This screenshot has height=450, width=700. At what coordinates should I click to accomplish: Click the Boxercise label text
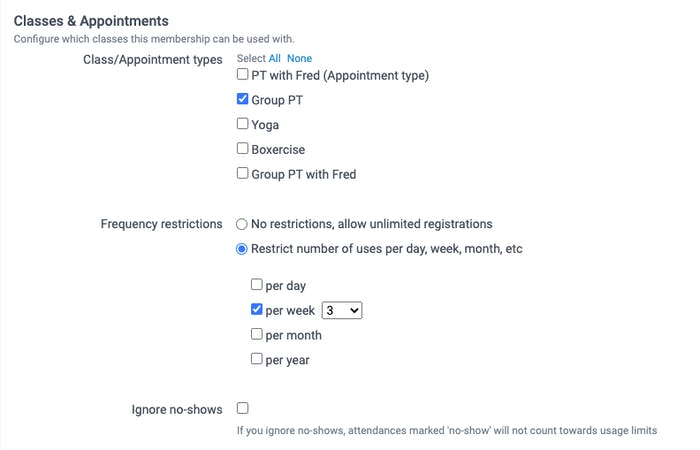point(279,149)
